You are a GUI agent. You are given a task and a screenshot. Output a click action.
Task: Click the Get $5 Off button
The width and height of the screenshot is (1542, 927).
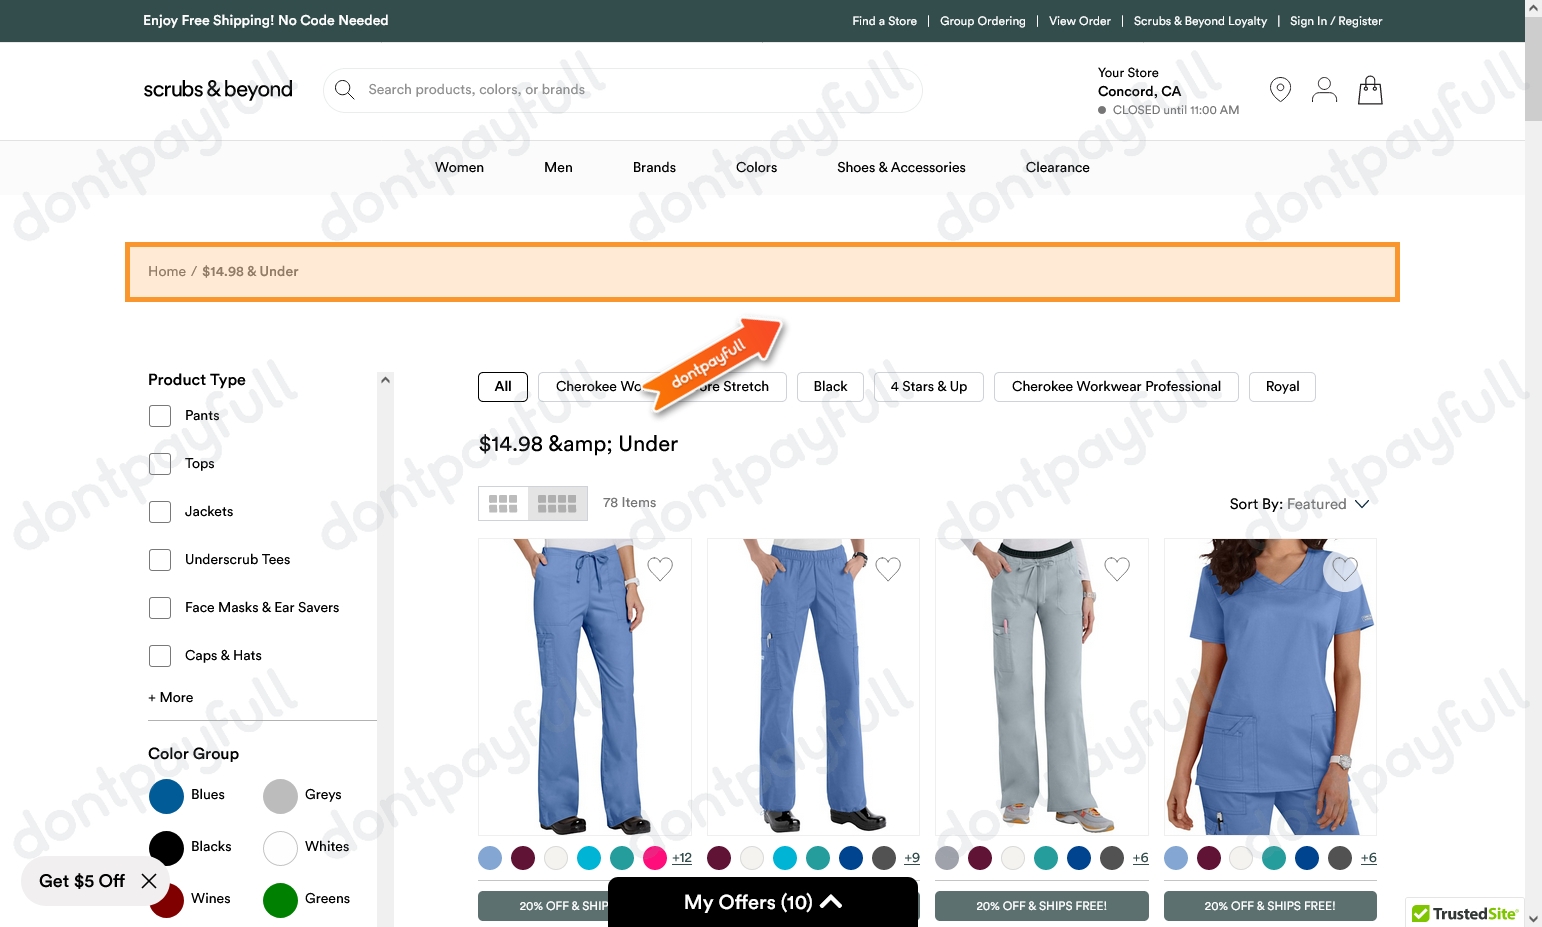pyautogui.click(x=82, y=881)
